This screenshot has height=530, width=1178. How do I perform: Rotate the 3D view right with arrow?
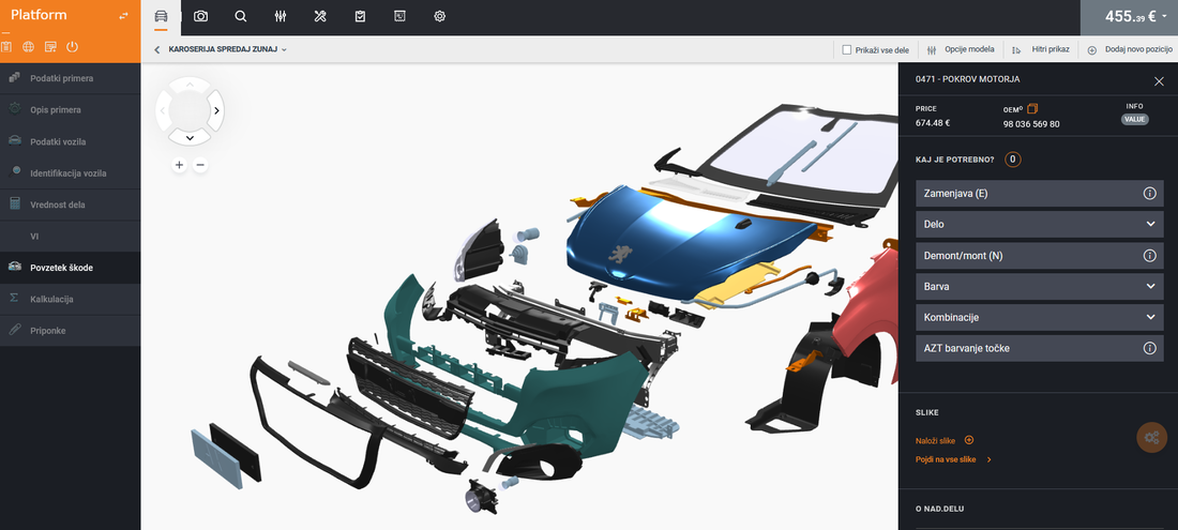click(x=216, y=110)
